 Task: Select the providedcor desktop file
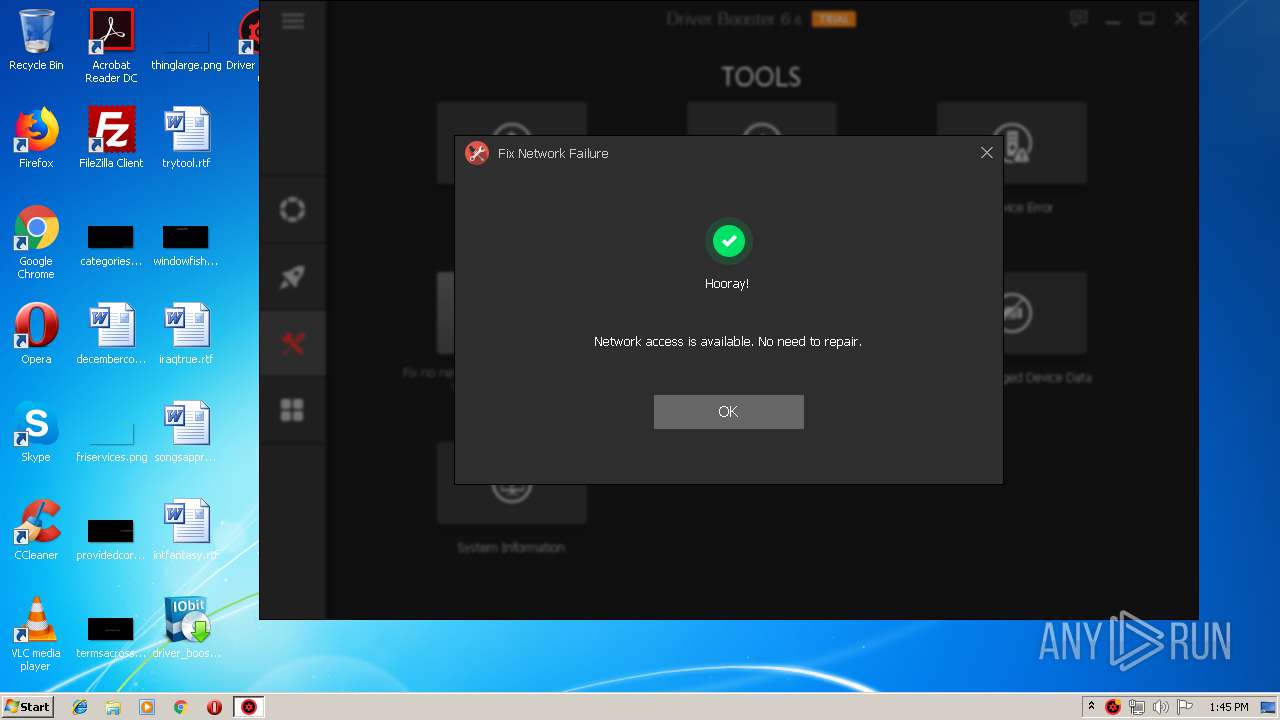111,540
